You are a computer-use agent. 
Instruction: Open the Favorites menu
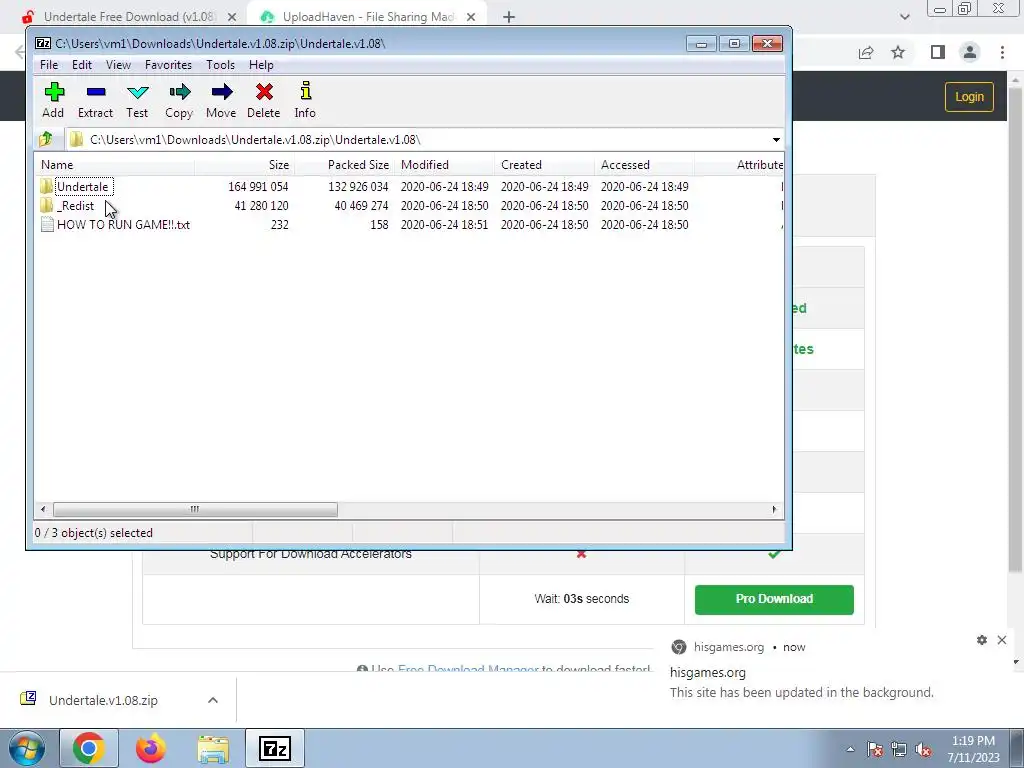click(168, 65)
